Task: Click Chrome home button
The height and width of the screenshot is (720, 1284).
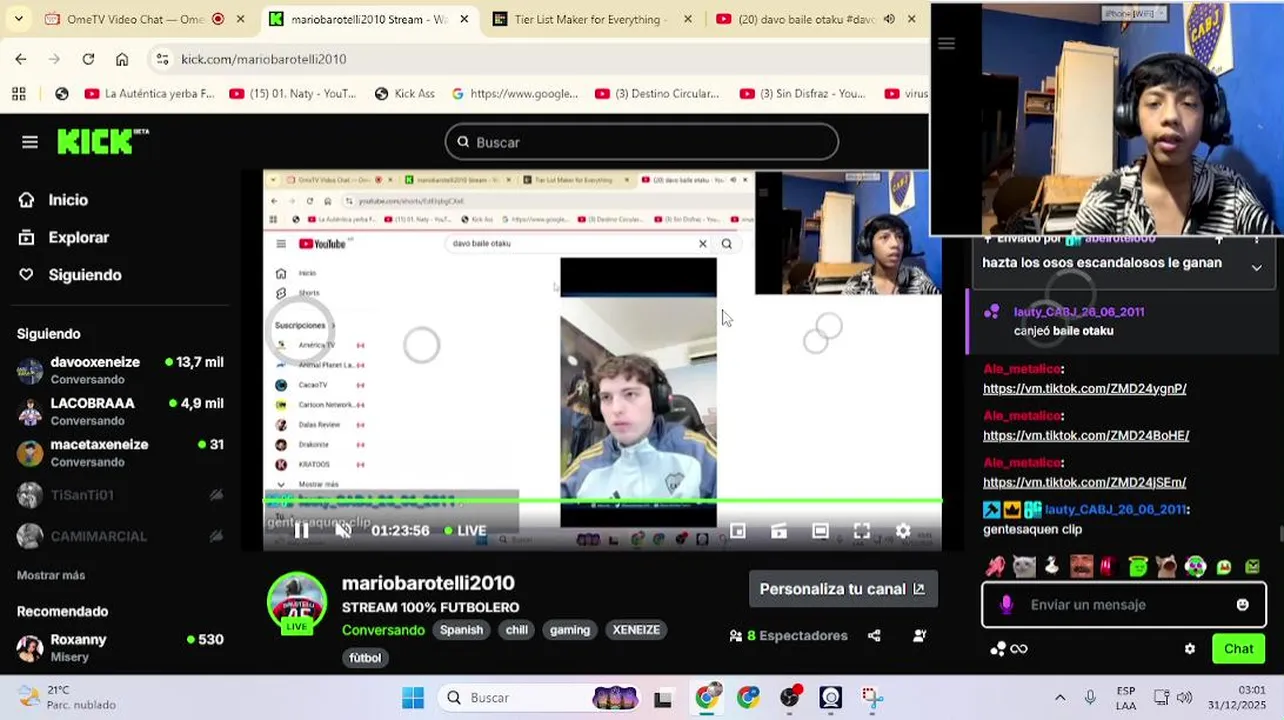Action: point(122,59)
